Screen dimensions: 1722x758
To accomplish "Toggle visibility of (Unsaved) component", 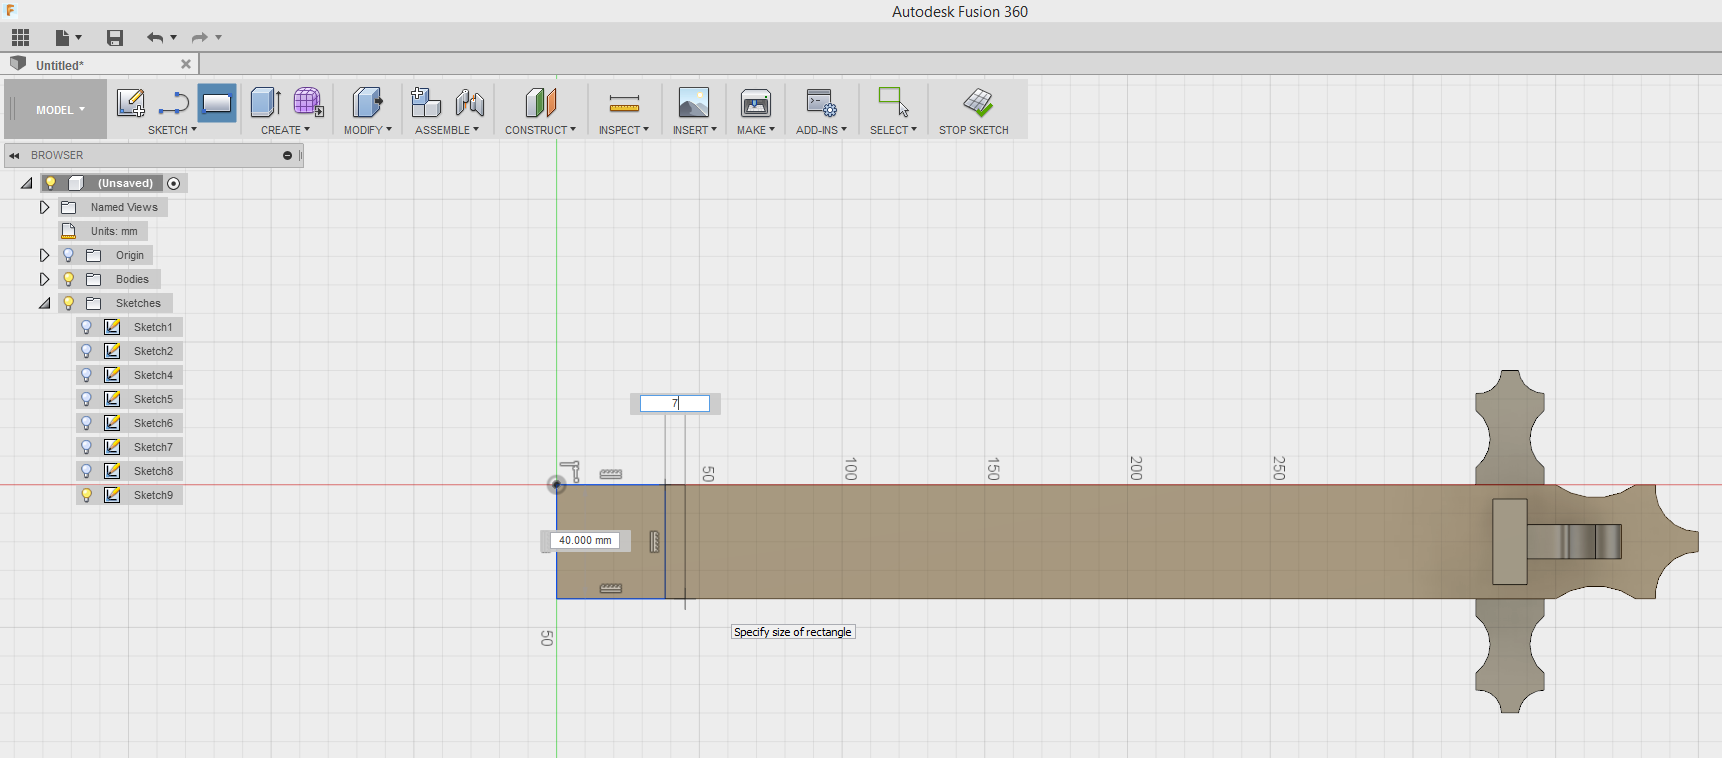I will [51, 183].
